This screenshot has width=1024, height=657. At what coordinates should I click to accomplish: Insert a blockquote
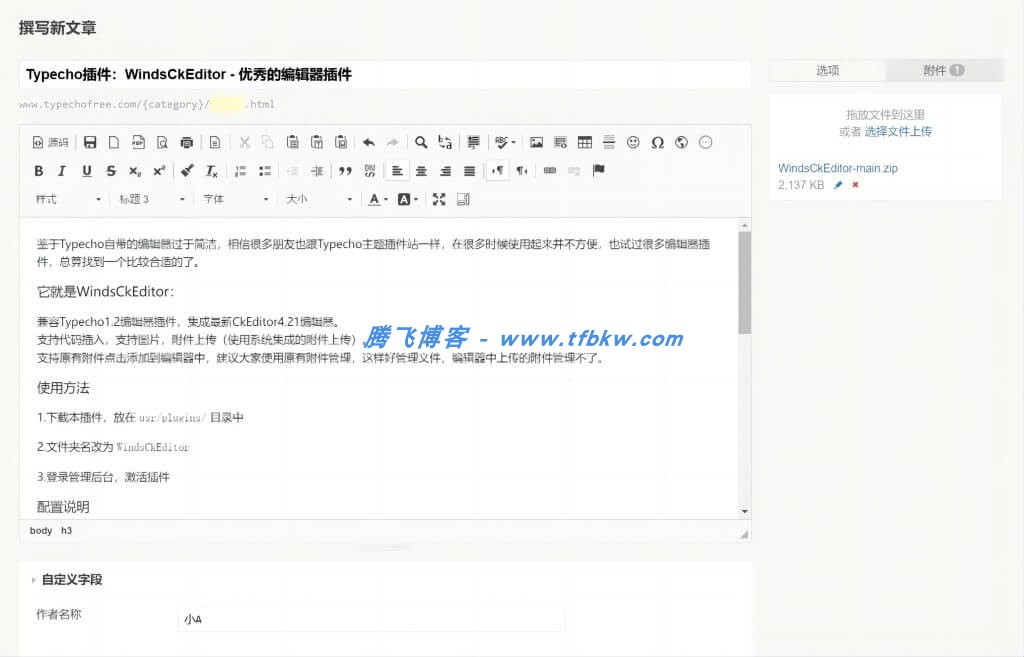344,170
